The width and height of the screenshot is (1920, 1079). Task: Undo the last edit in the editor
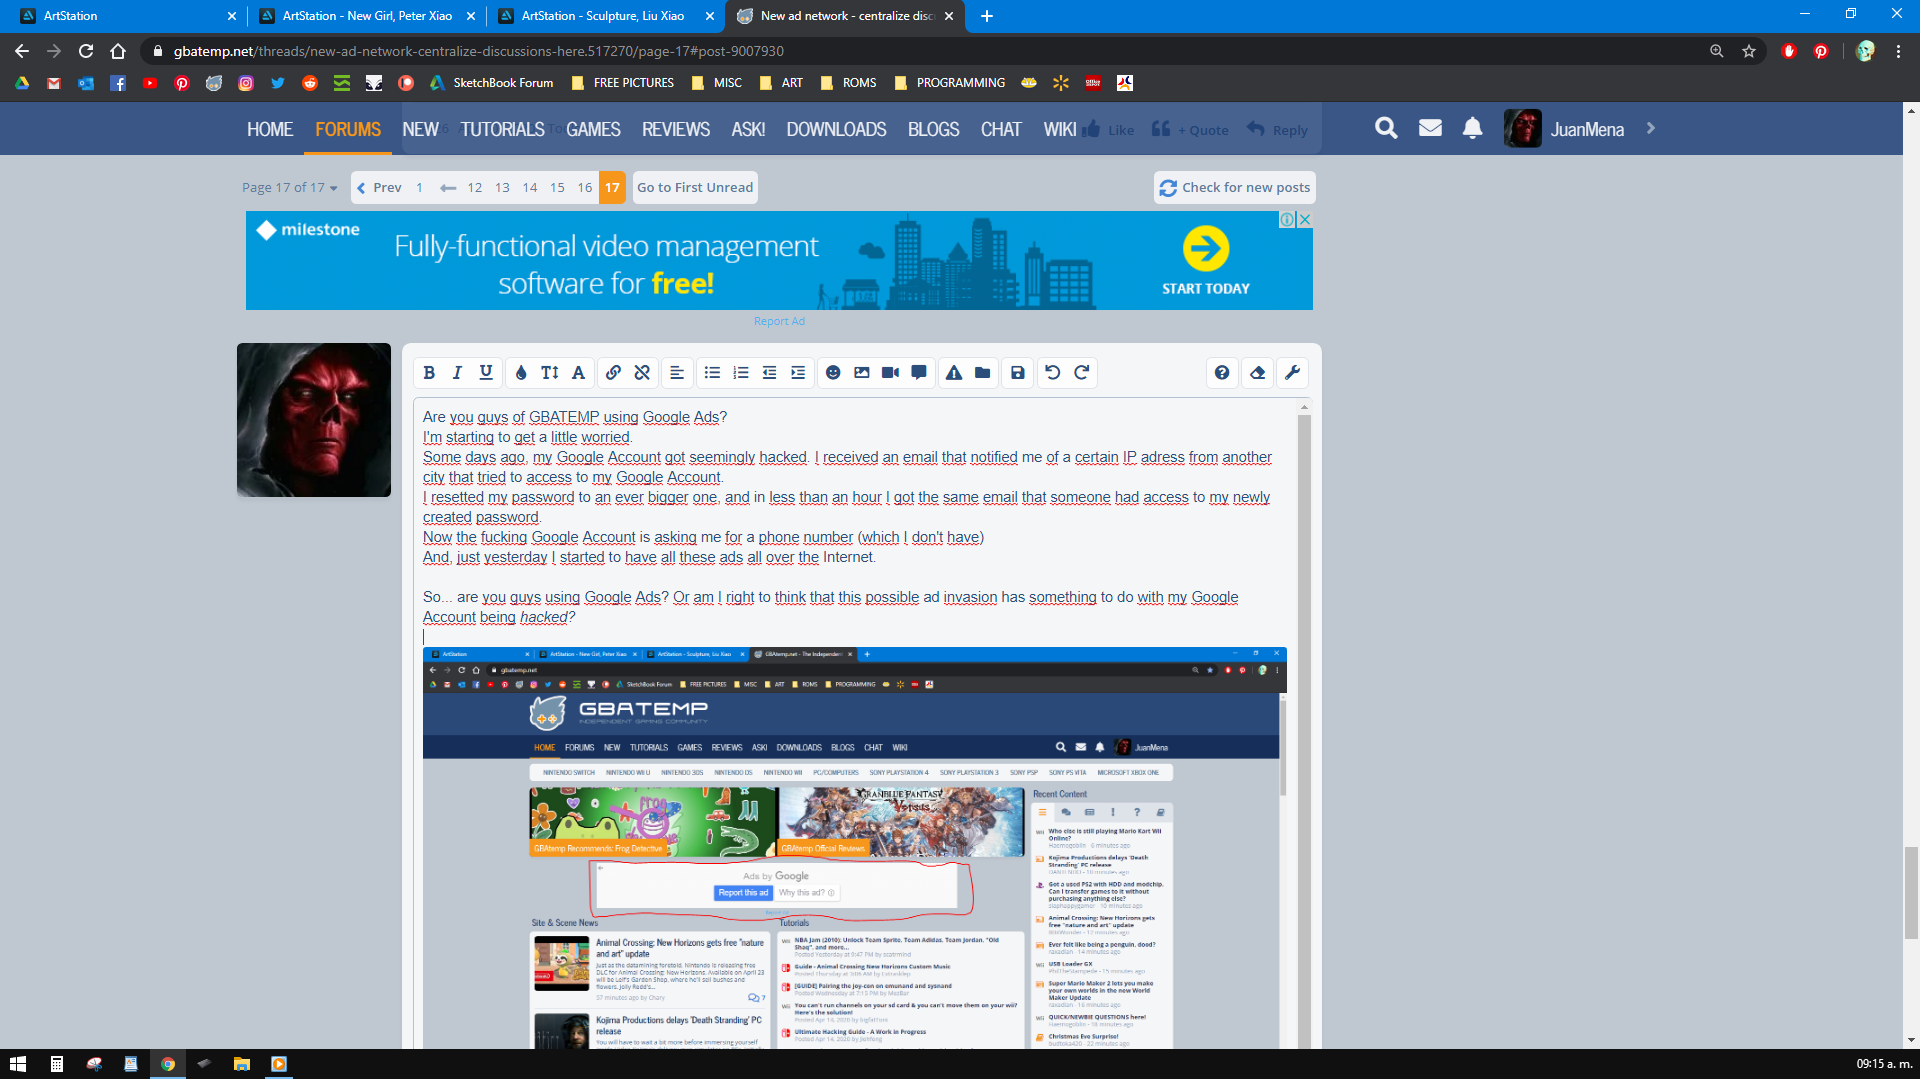[x=1053, y=373]
